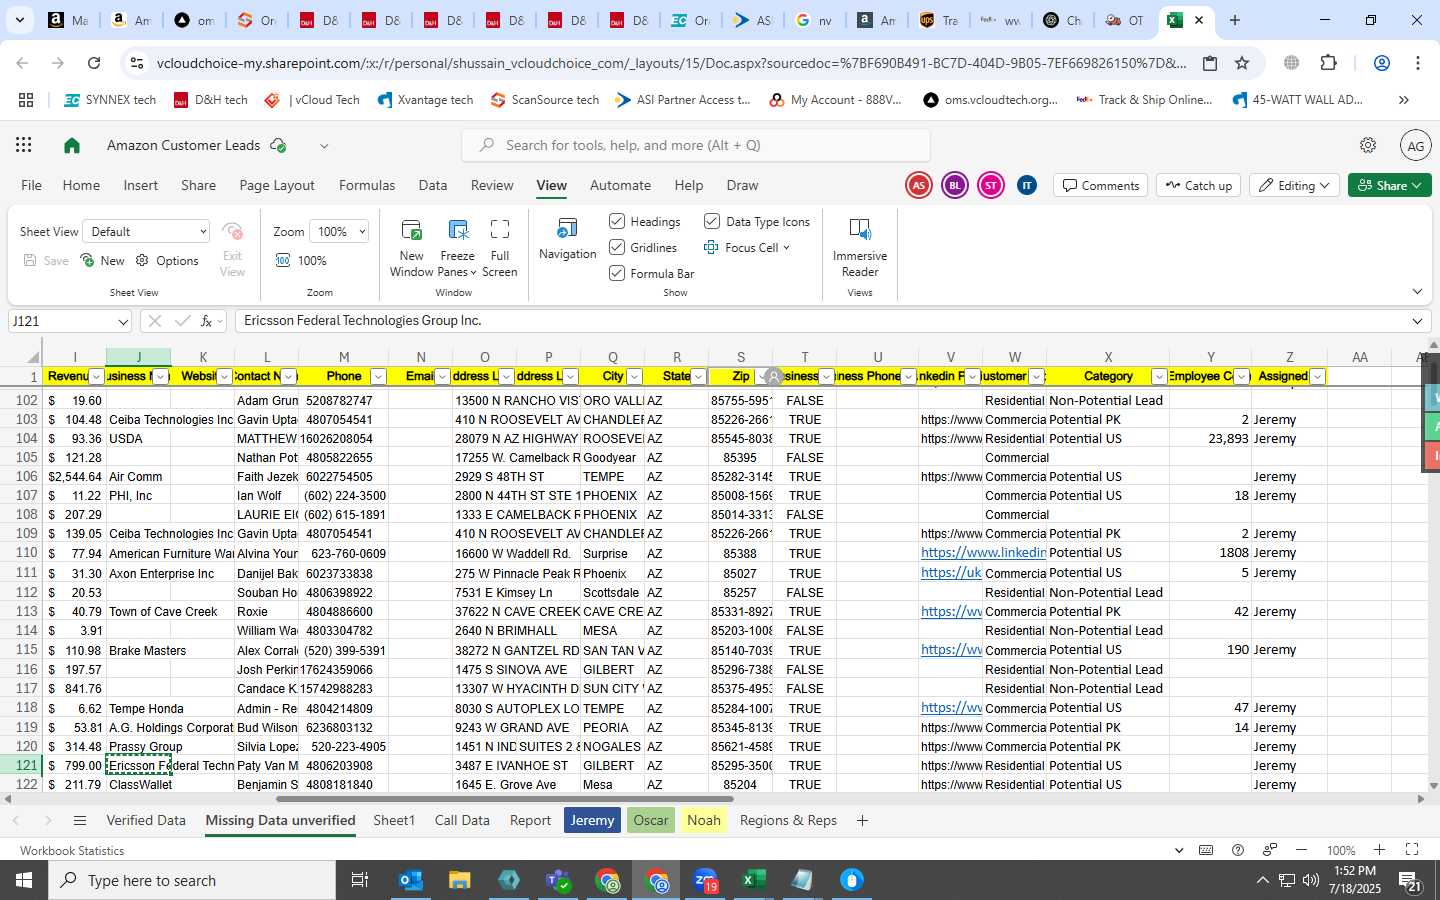Collapse the ribbon with the chevron
1440x900 pixels.
[x=1417, y=292]
